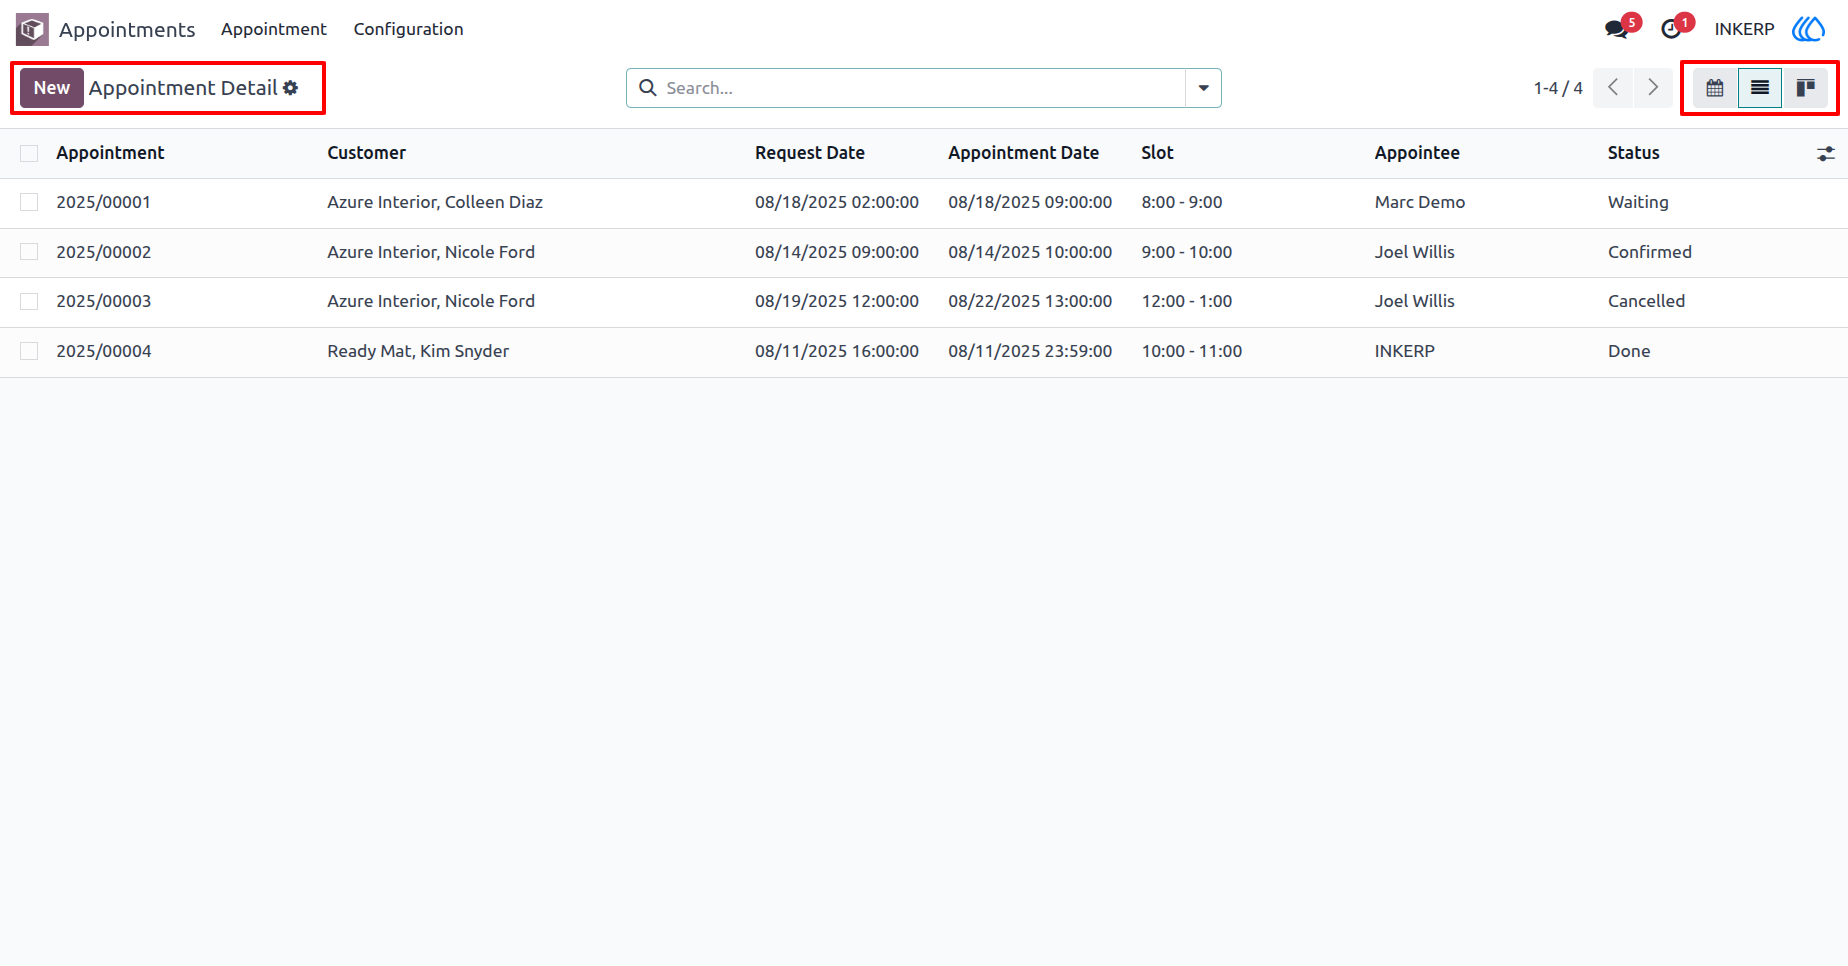Open the Configuration menu
This screenshot has width=1848, height=966.
(408, 29)
